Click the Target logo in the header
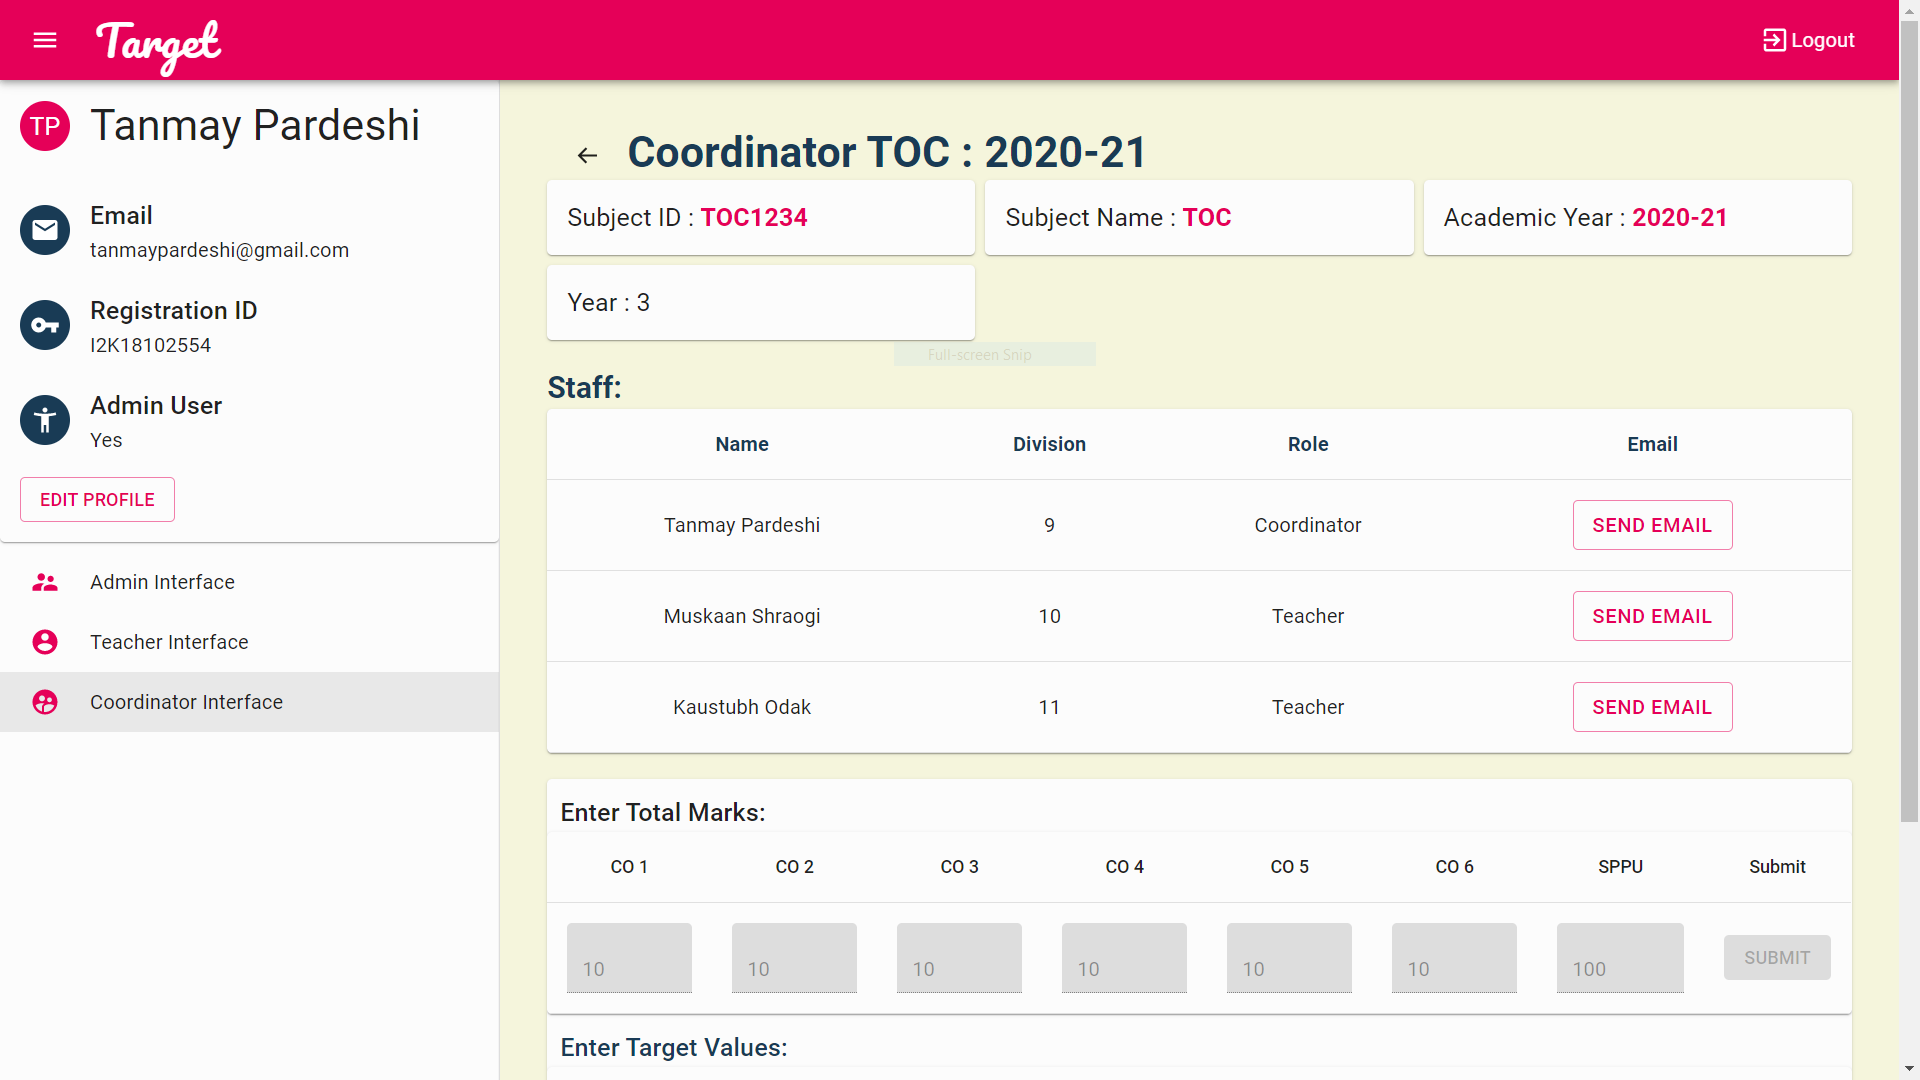 tap(158, 44)
